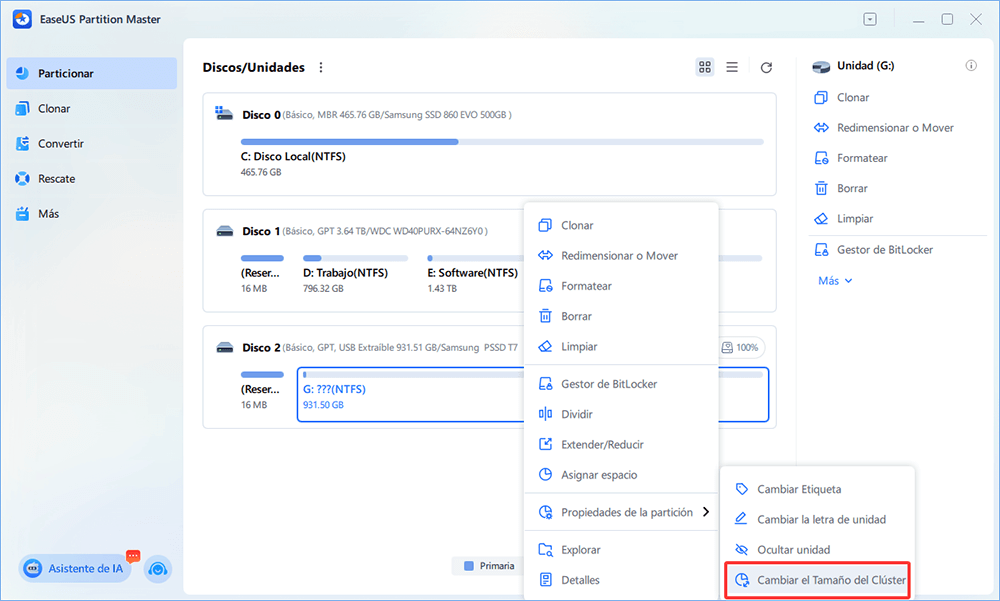Switch to grid view of disks
This screenshot has height=601, width=1000.
pos(705,67)
